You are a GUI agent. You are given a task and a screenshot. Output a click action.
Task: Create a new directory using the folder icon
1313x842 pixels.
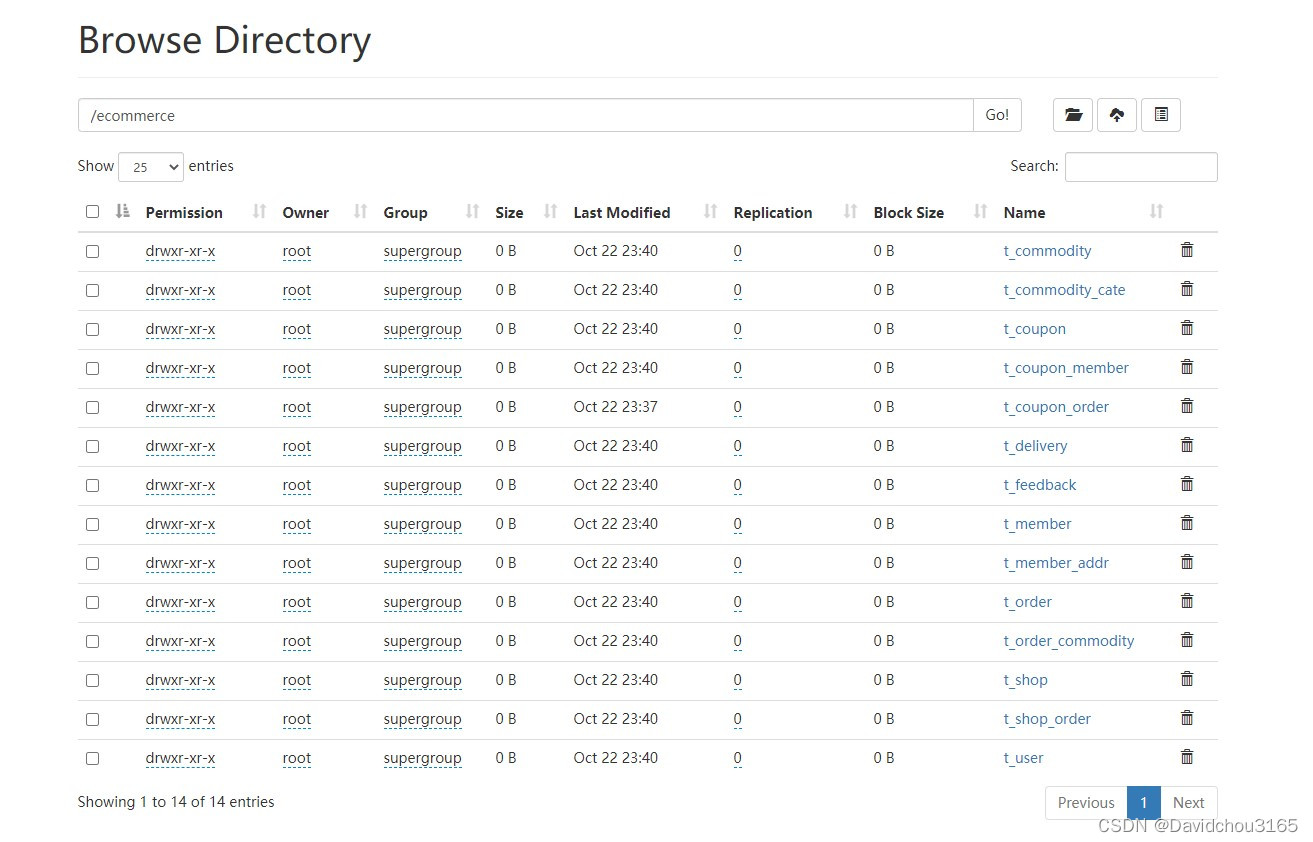click(1072, 114)
